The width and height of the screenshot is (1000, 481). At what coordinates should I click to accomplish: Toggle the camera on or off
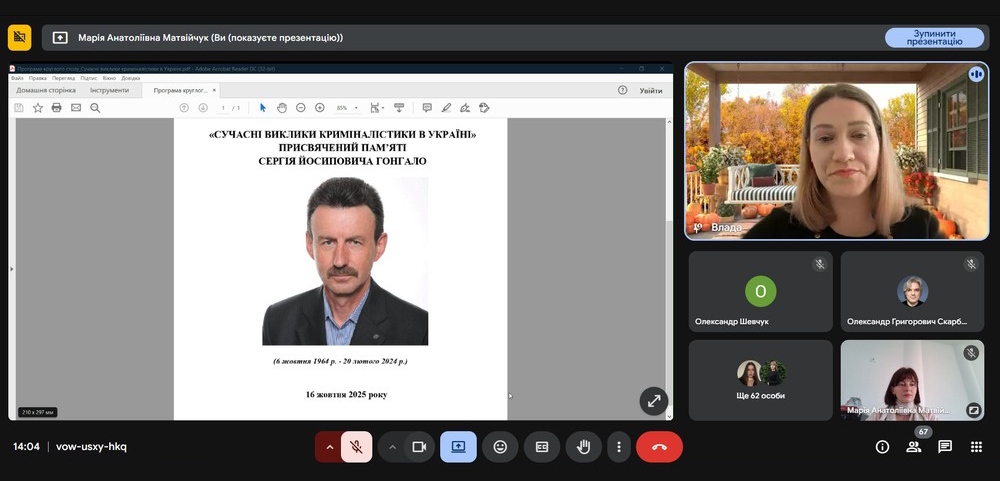[420, 447]
